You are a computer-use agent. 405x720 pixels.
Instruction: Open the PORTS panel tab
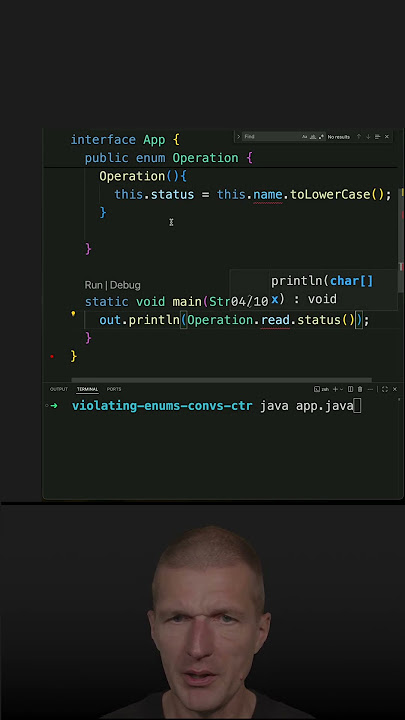coord(114,389)
